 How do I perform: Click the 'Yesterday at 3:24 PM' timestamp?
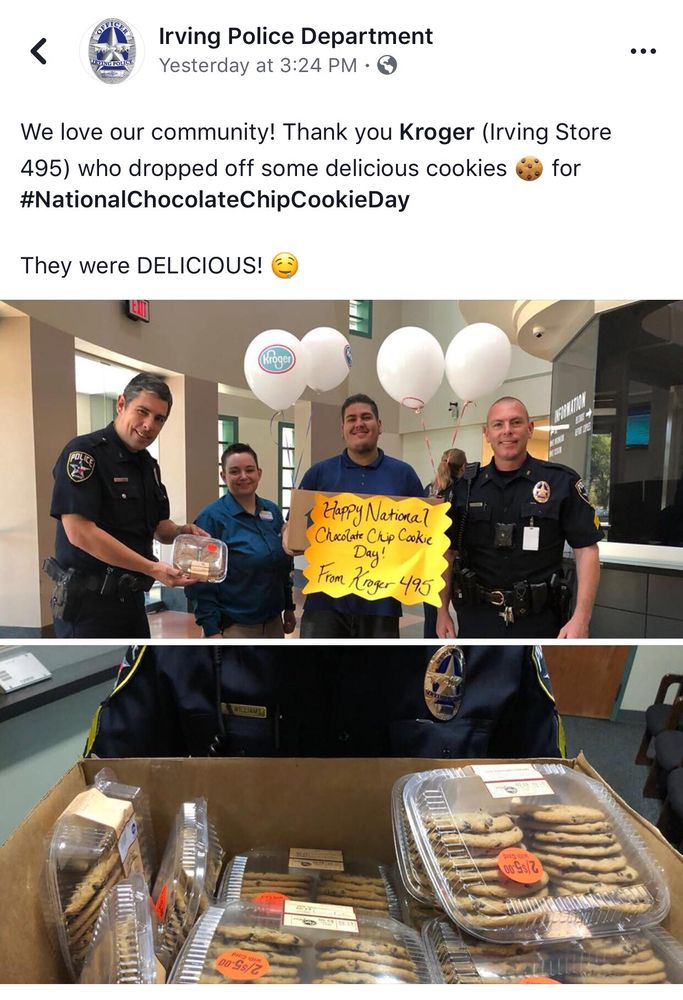point(258,65)
